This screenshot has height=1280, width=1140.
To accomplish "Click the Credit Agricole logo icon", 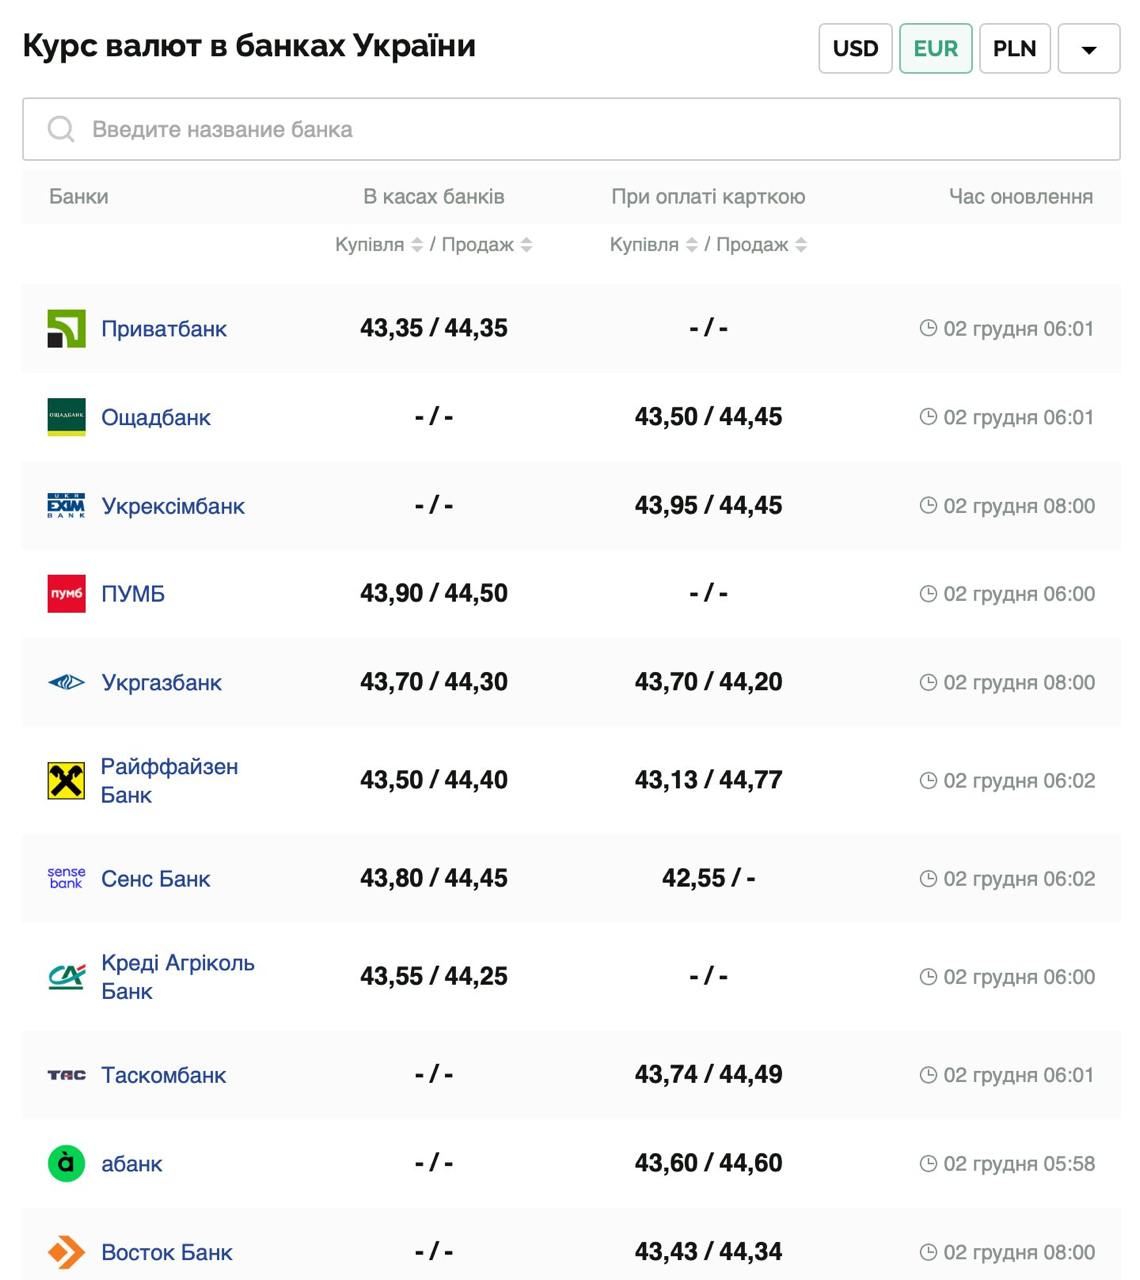I will pos(66,977).
